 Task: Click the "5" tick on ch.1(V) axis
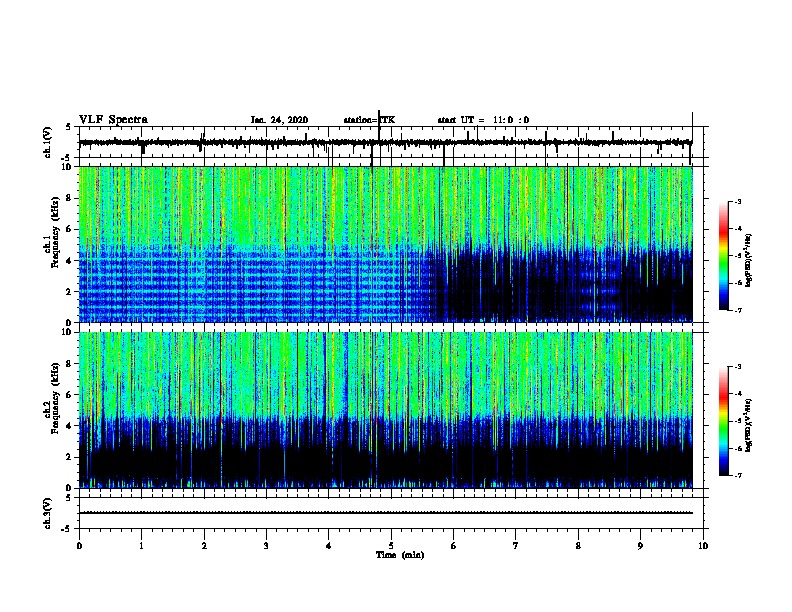[69, 127]
